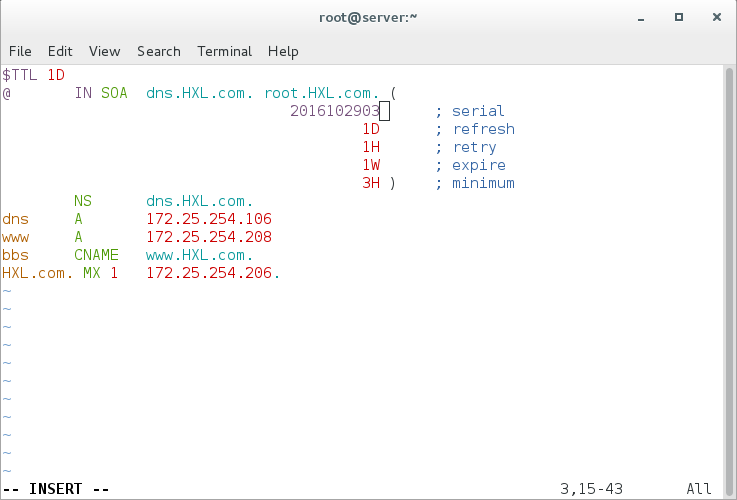Click the 3H minimum value
The width and height of the screenshot is (737, 500).
tap(371, 183)
